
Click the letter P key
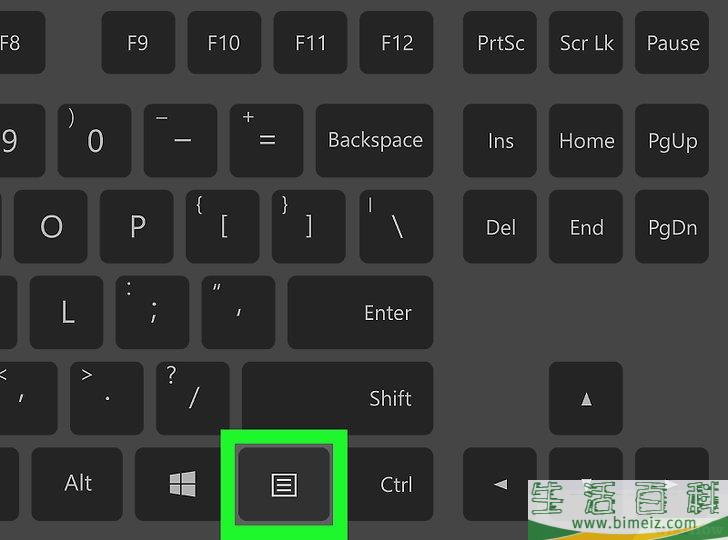(136, 227)
